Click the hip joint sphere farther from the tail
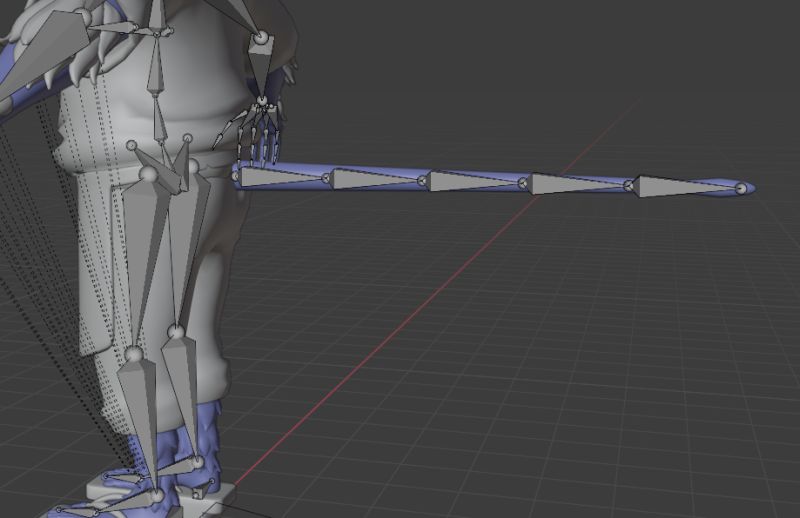 [149, 174]
